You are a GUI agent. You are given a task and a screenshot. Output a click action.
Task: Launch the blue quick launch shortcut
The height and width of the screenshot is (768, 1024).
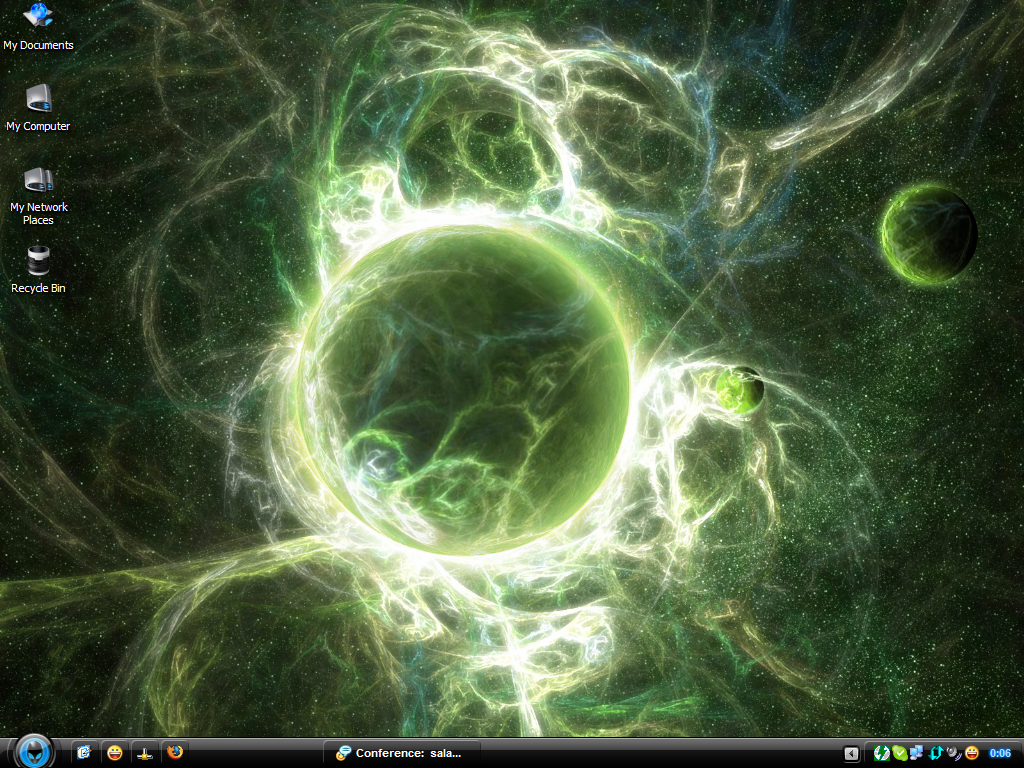coord(84,753)
